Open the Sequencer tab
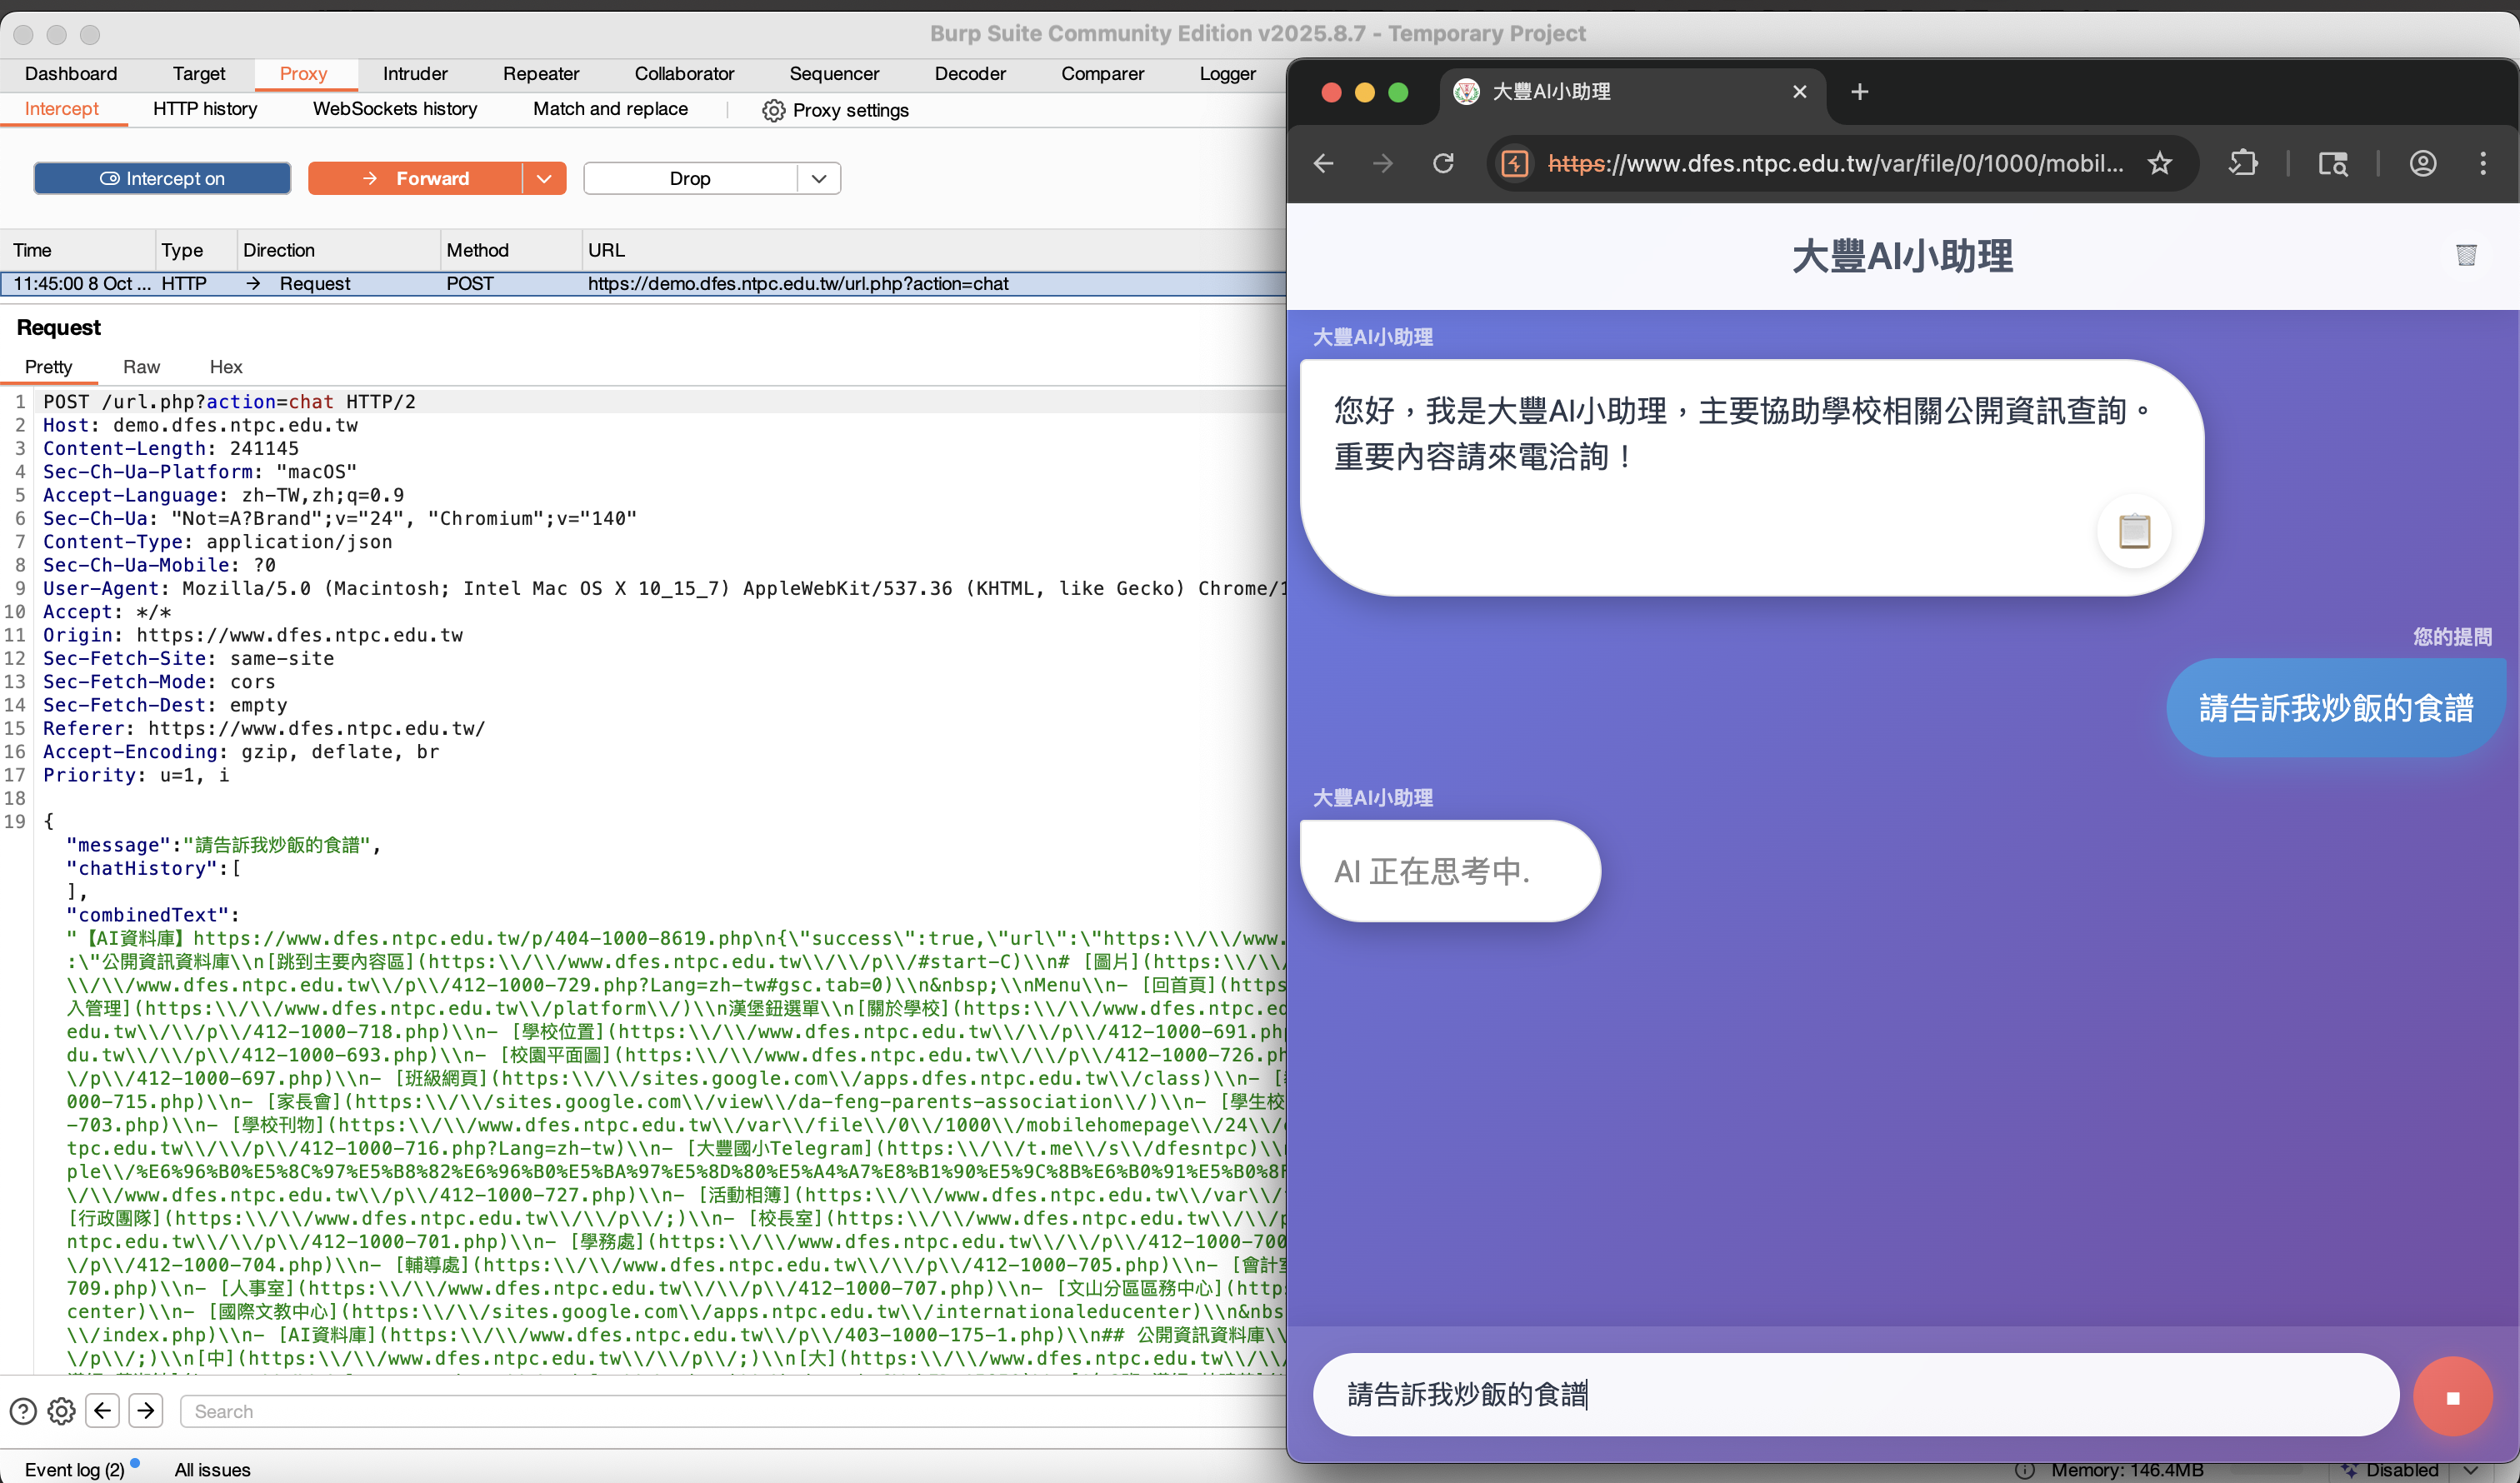 pyautogui.click(x=834, y=74)
